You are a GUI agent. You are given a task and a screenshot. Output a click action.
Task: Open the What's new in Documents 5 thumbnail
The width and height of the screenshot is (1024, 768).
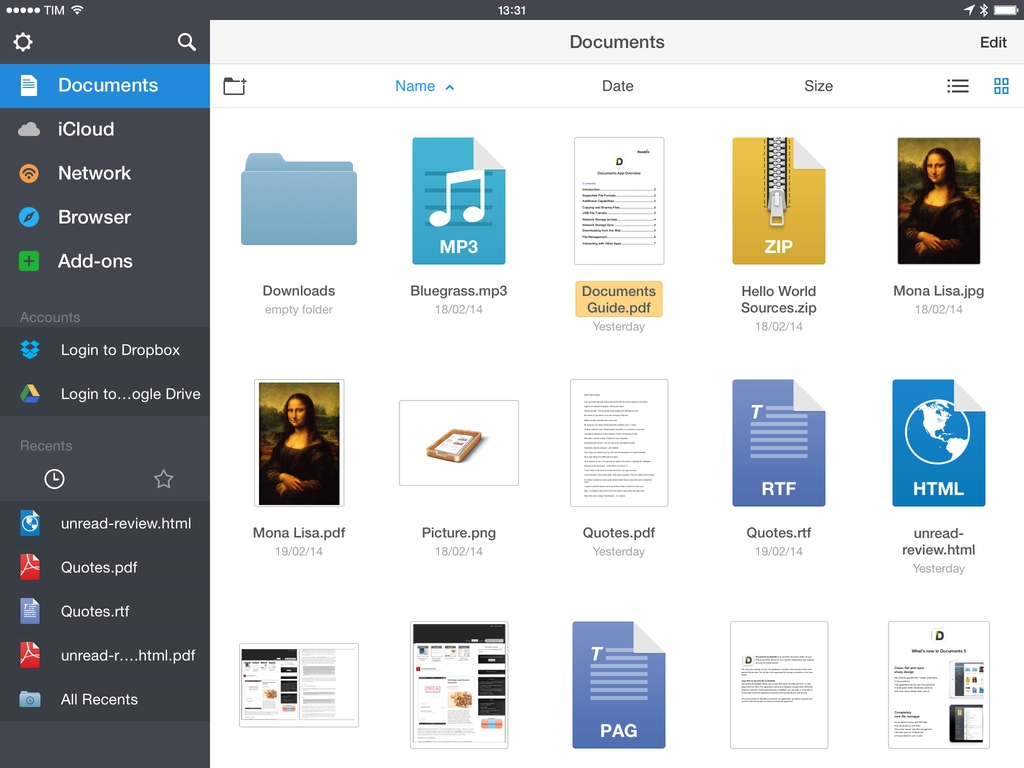(938, 684)
